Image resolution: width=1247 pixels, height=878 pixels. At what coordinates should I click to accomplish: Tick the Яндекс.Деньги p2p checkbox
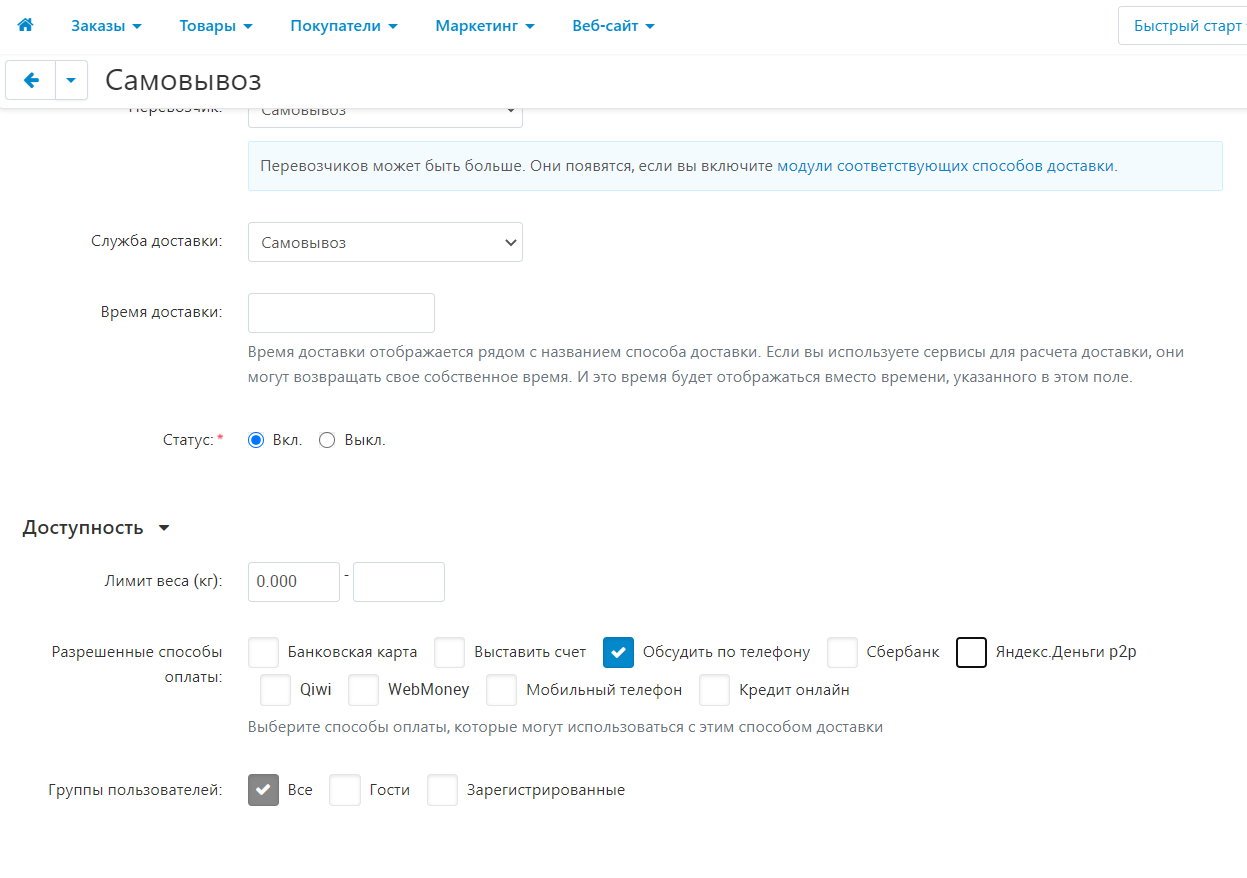coord(972,652)
